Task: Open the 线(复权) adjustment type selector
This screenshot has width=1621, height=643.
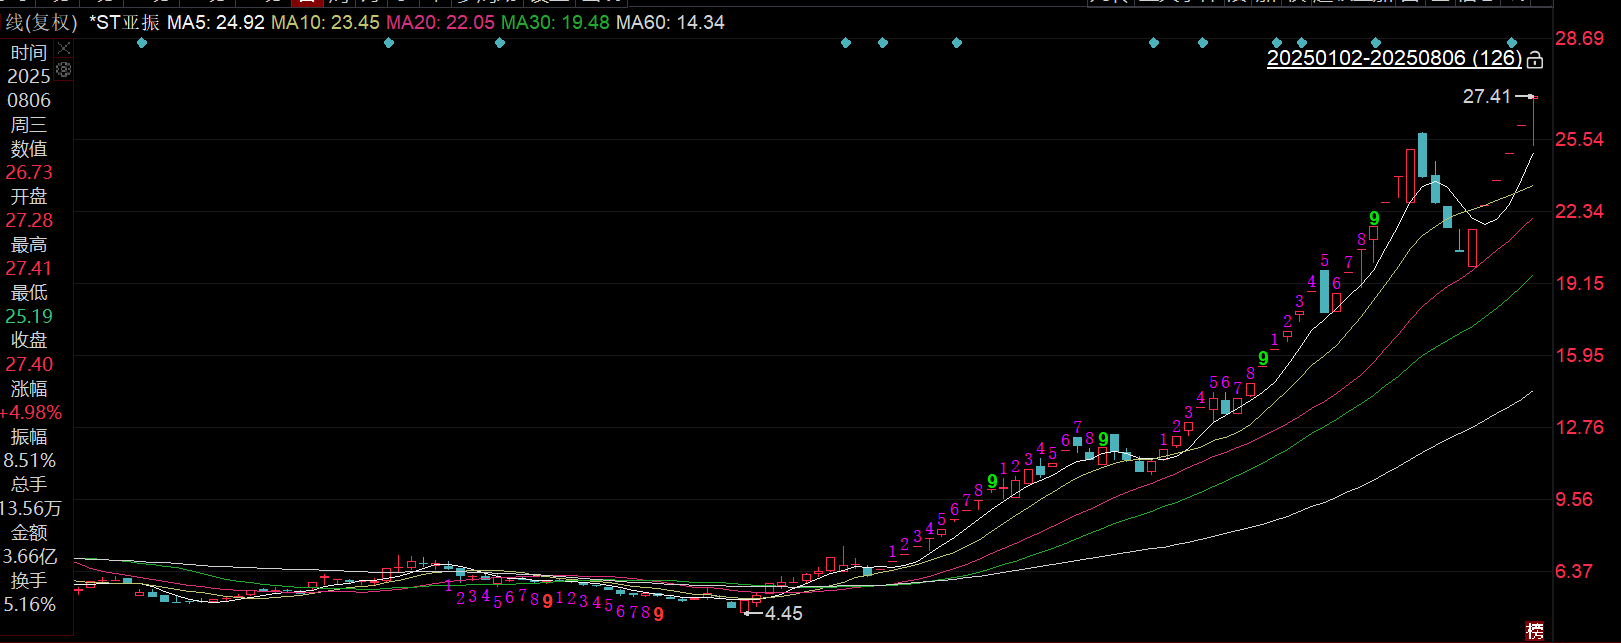Action: coord(41,22)
